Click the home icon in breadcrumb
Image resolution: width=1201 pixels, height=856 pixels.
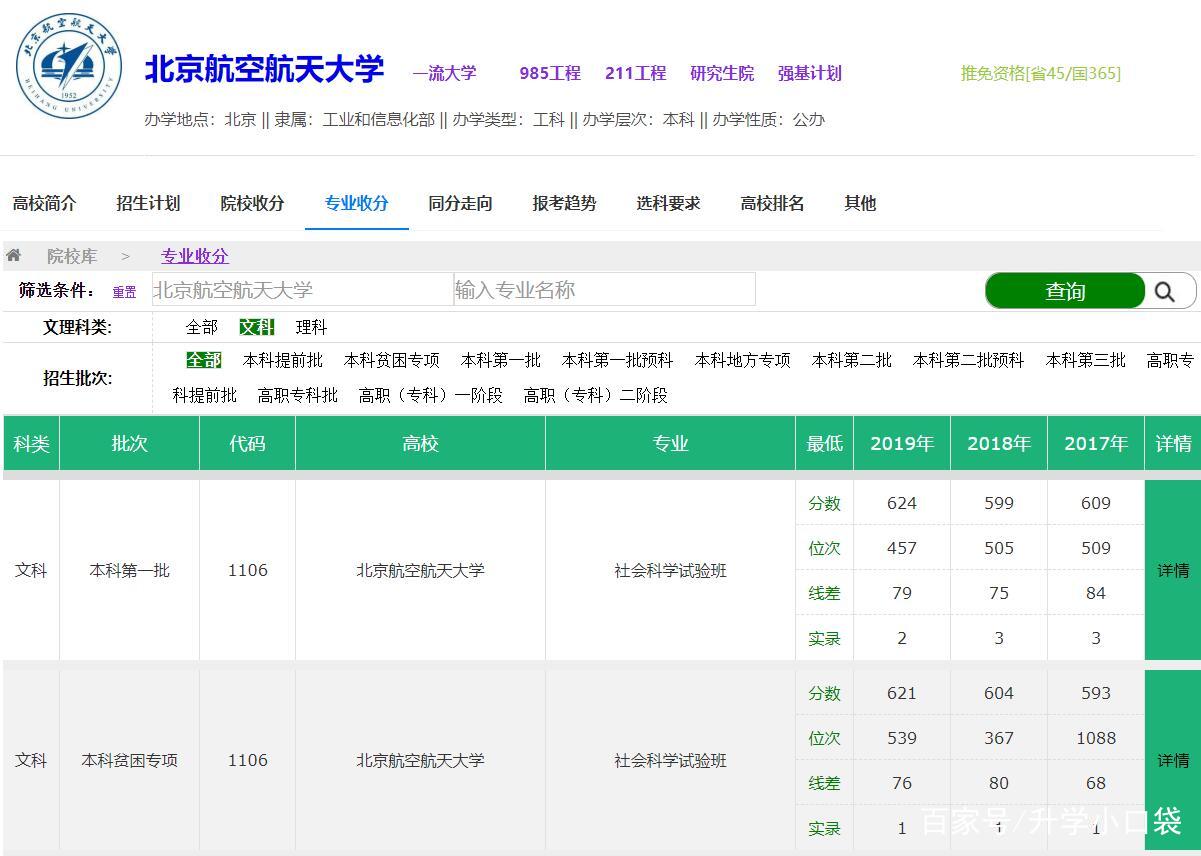[x=14, y=256]
